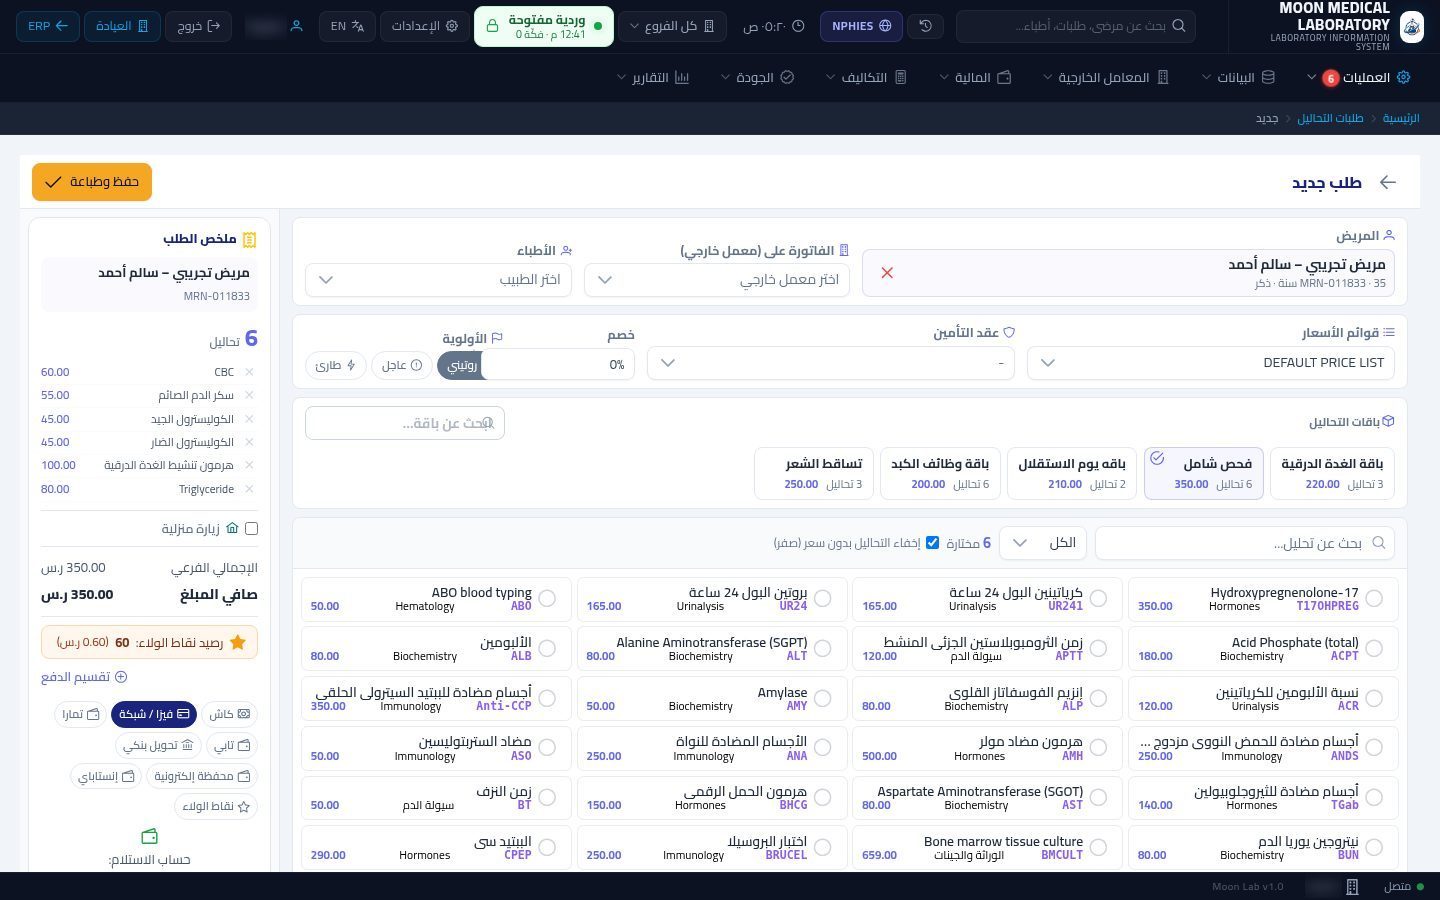Click the Moon Medical Laboratory logo

[1411, 26]
